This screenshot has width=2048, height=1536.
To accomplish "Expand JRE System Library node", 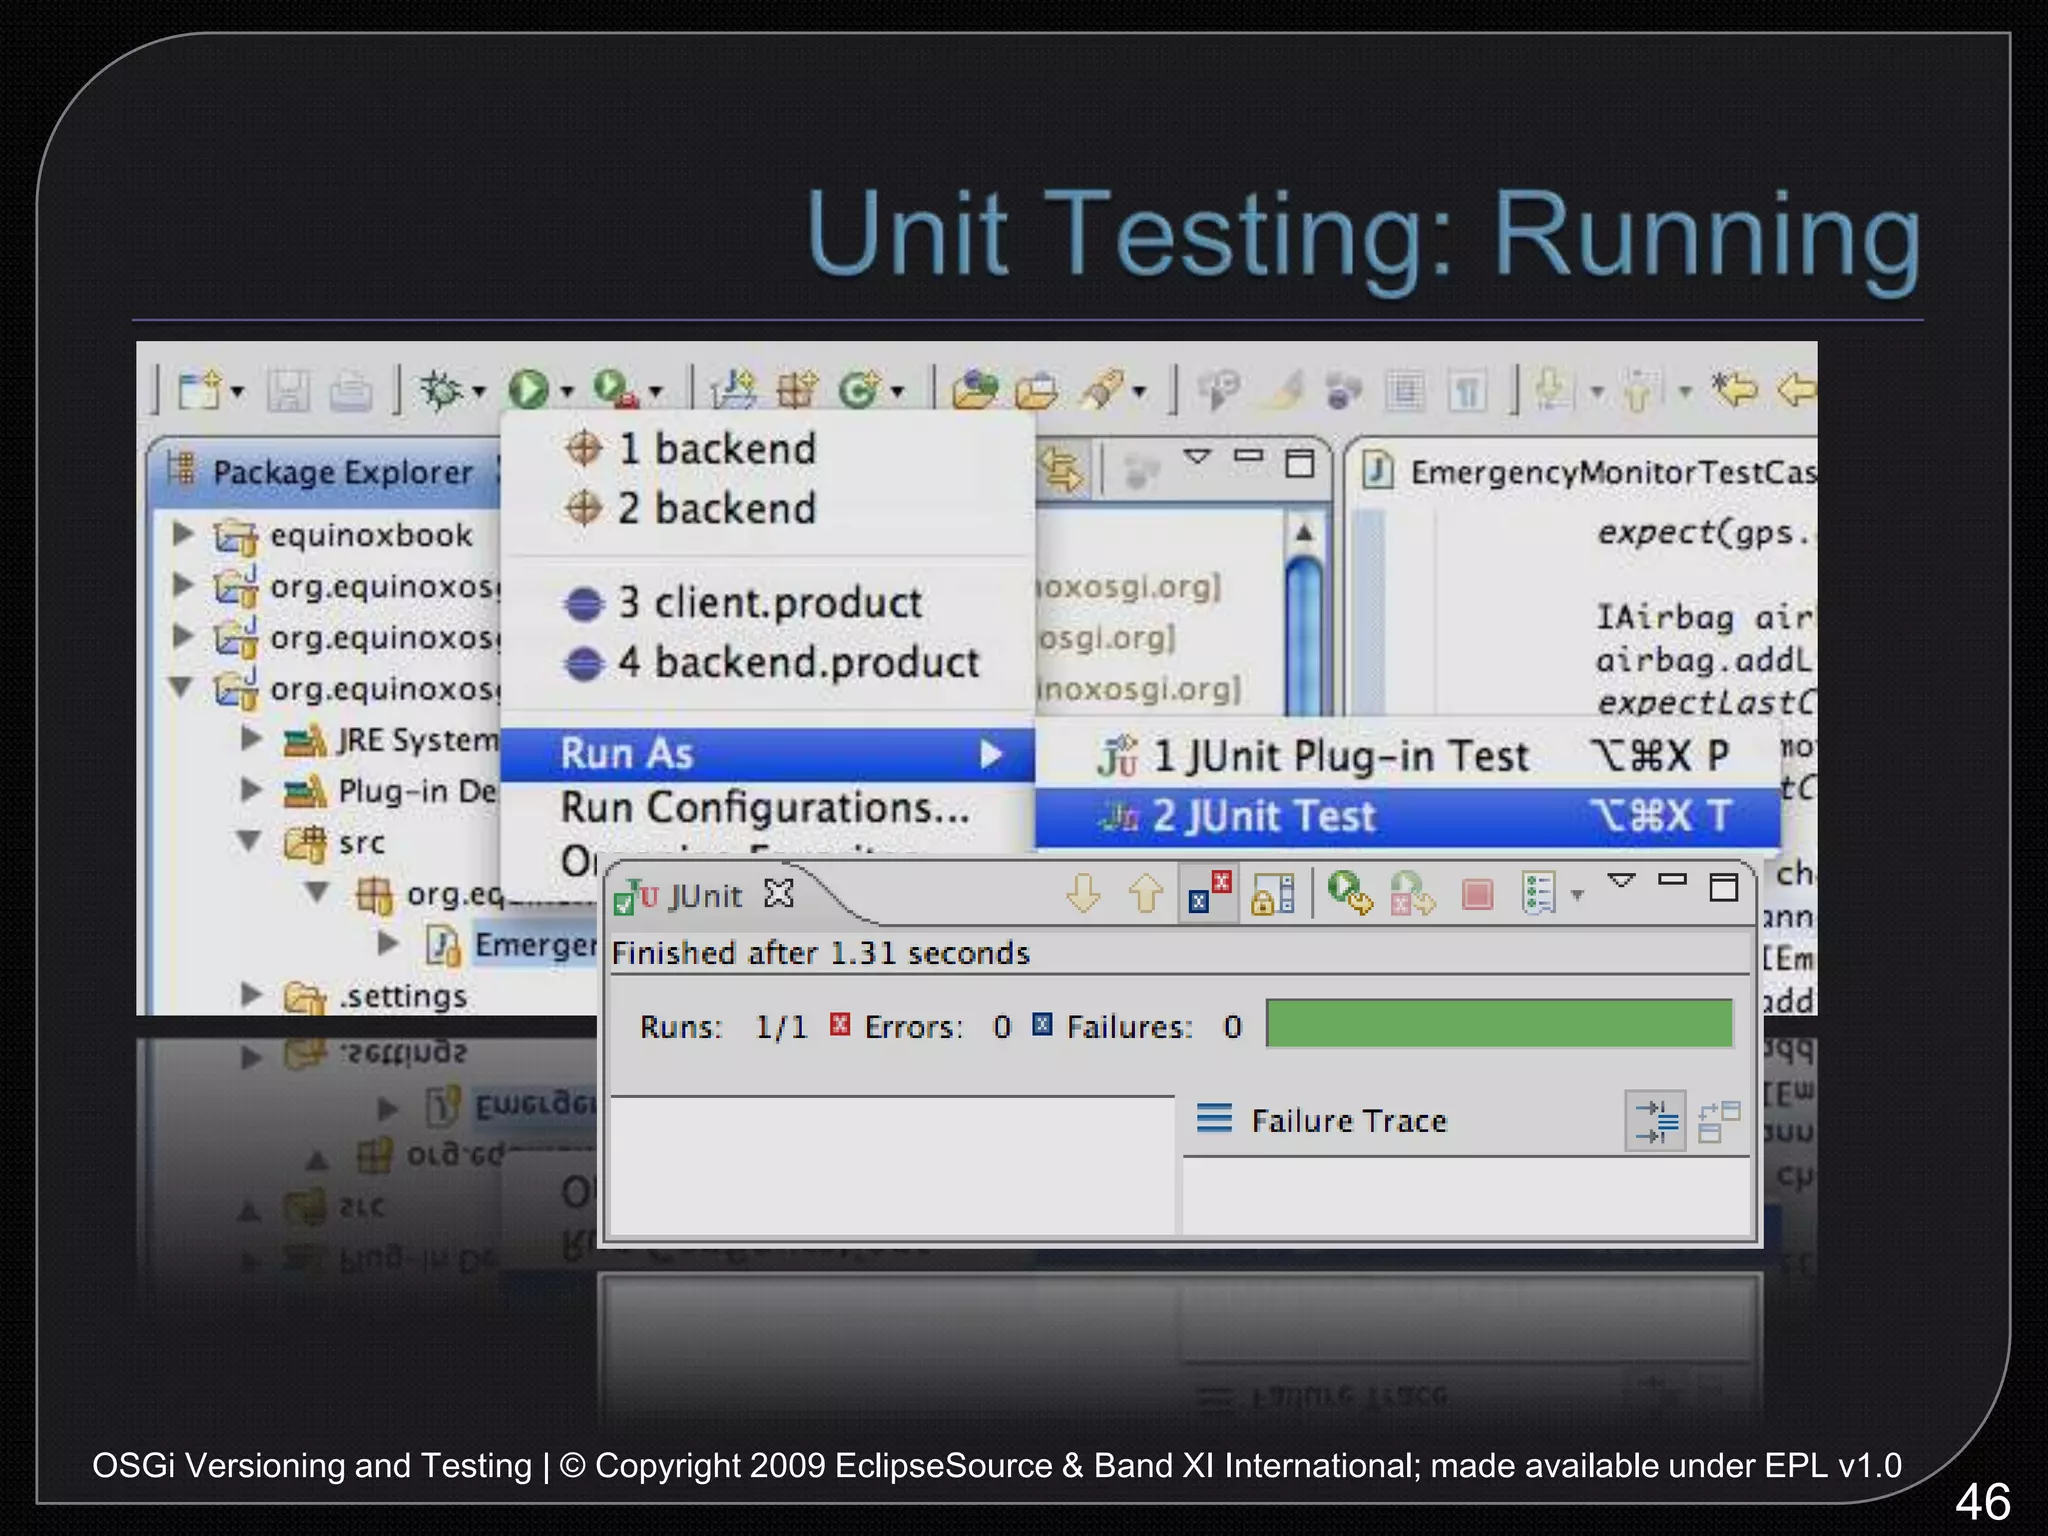I will coord(251,738).
